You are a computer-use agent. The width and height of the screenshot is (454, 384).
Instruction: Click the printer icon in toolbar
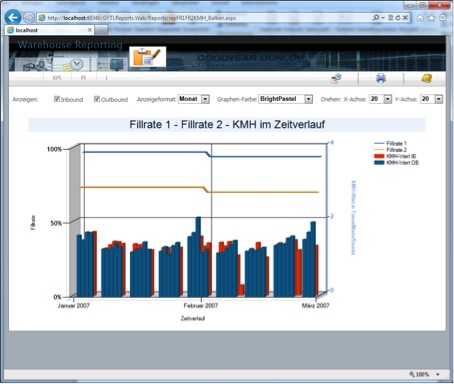point(381,79)
